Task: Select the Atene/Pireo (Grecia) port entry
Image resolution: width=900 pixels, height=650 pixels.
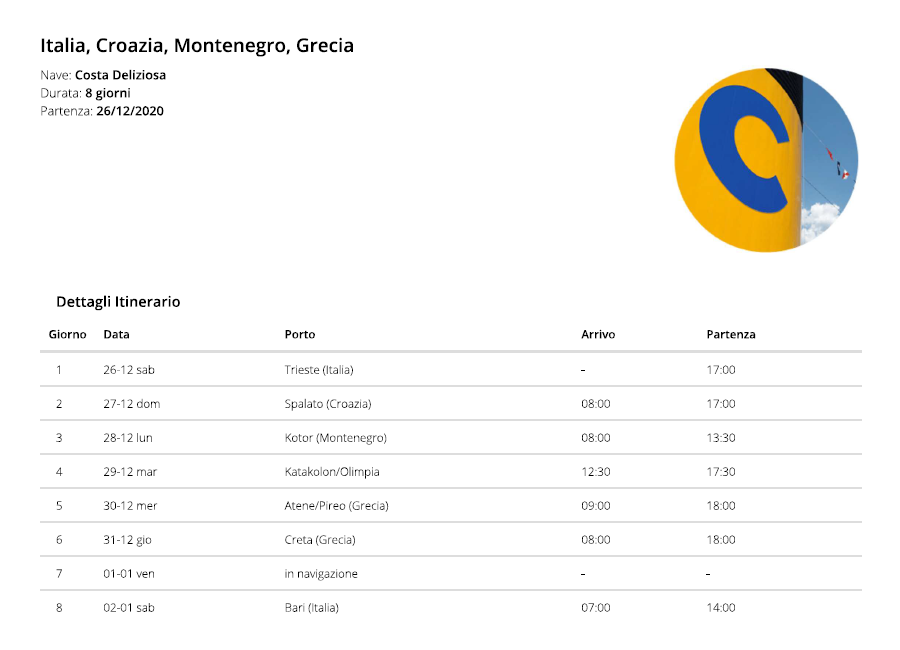Action: tap(337, 506)
